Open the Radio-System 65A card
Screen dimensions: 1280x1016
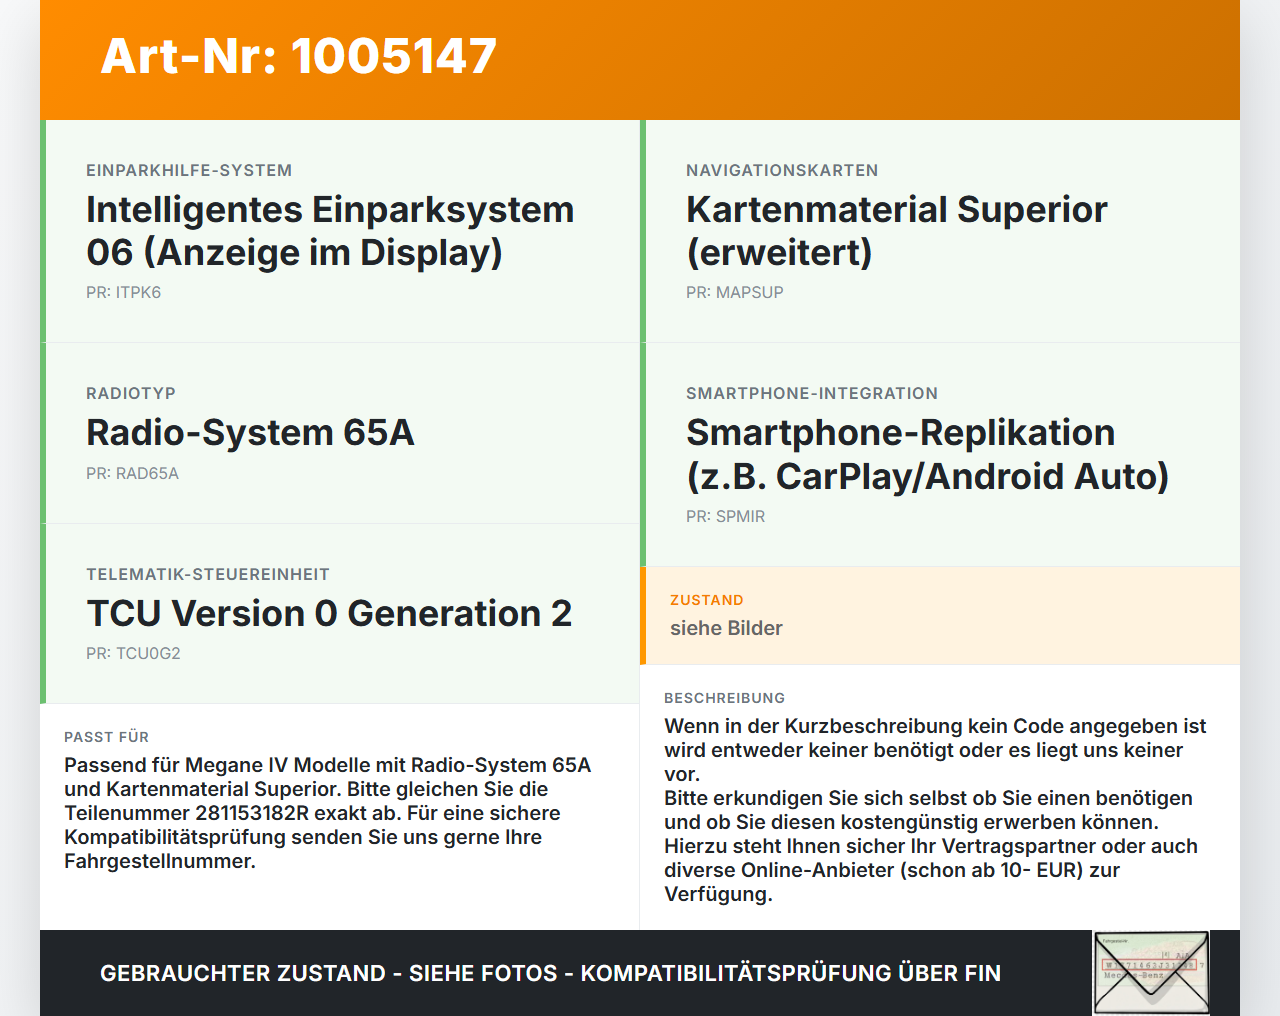[x=340, y=433]
